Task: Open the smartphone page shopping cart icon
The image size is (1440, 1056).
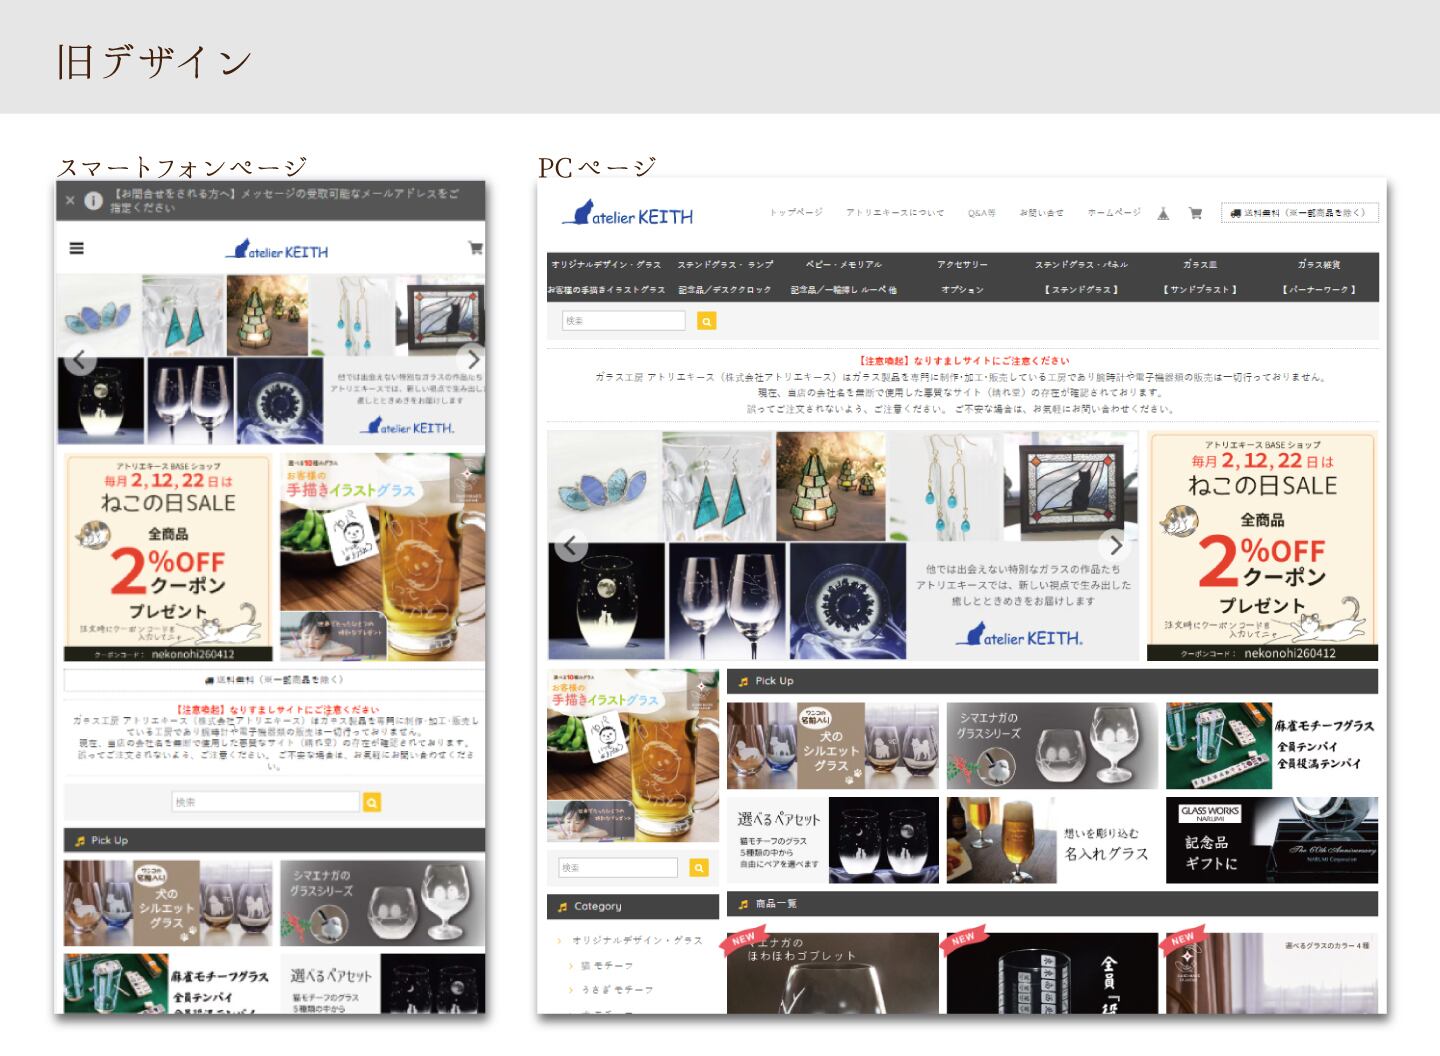Action: (x=475, y=248)
